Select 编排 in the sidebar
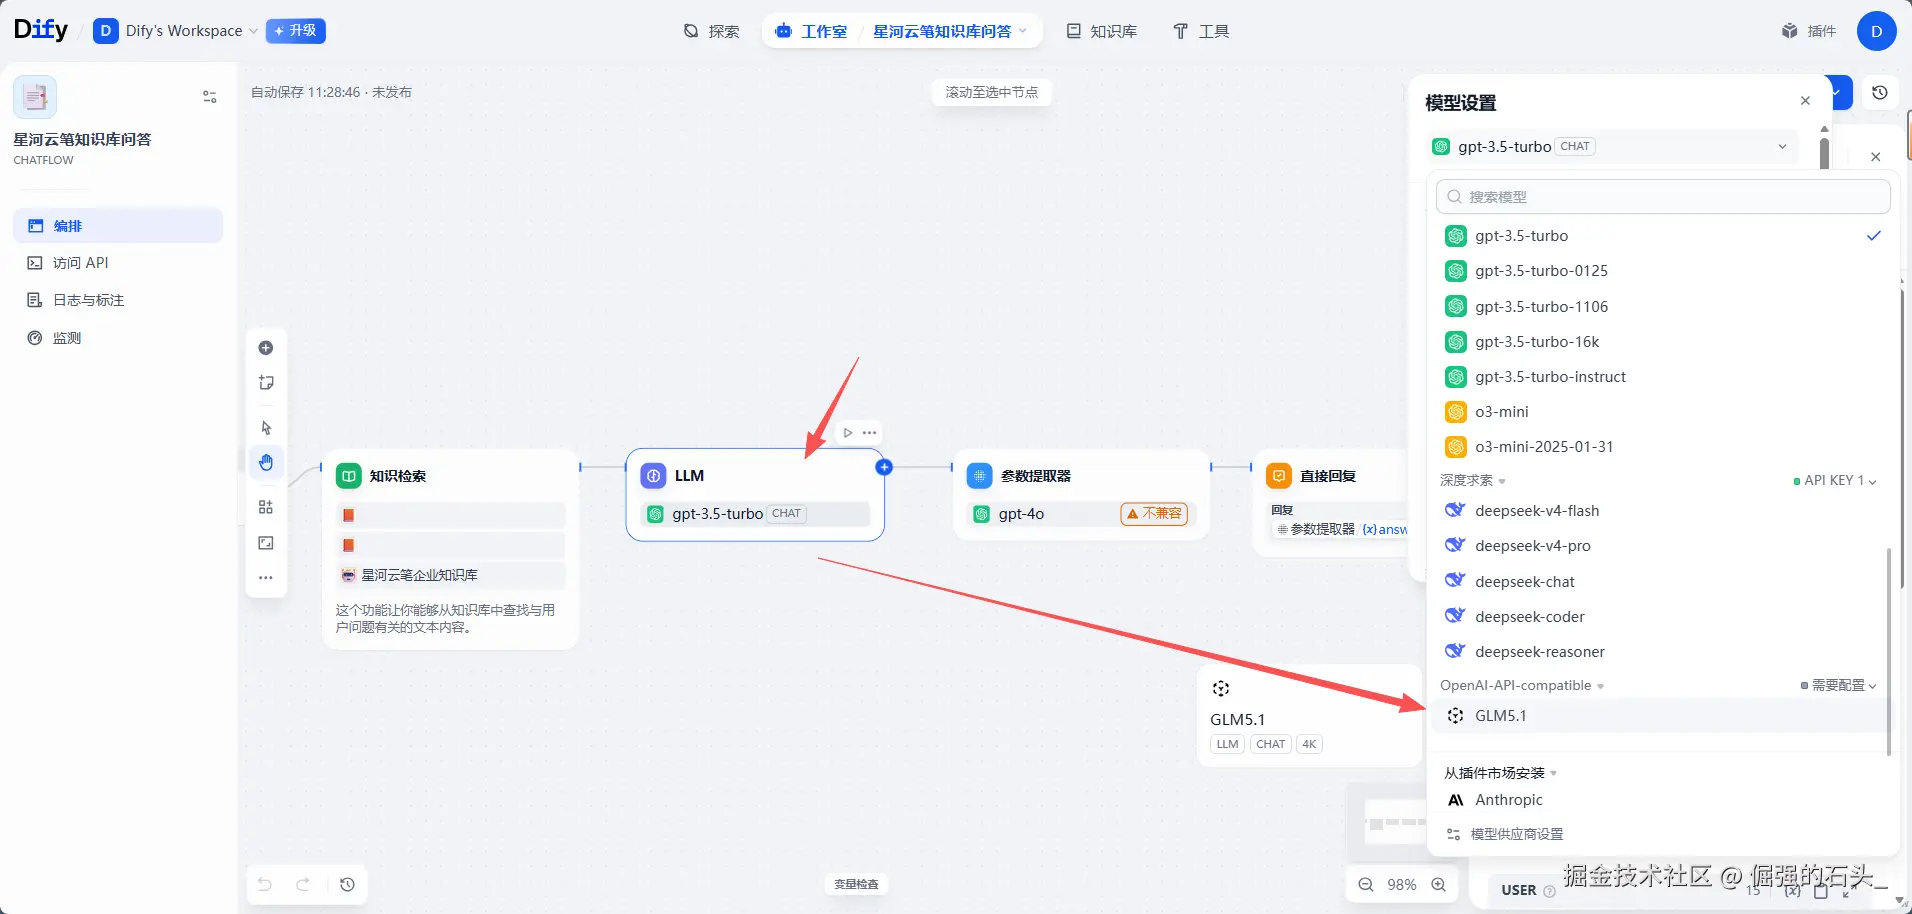The image size is (1912, 914). 118,226
